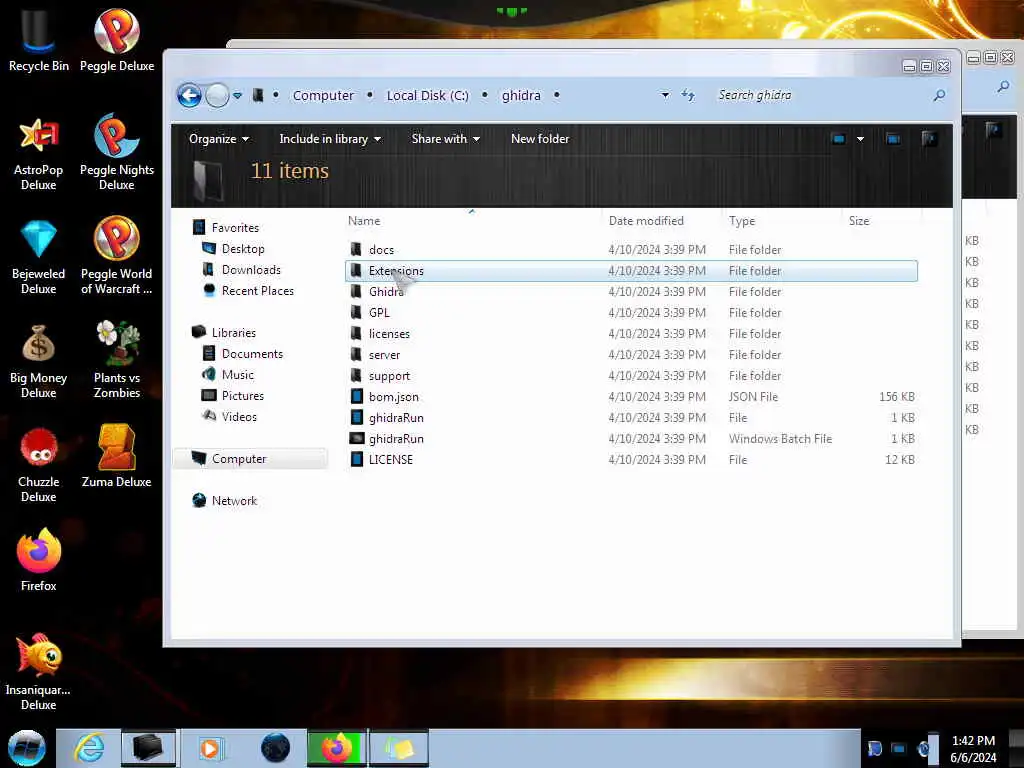Open recent locations dropdown beside forward arrow
Image resolution: width=1024 pixels, height=768 pixels.
(x=238, y=95)
